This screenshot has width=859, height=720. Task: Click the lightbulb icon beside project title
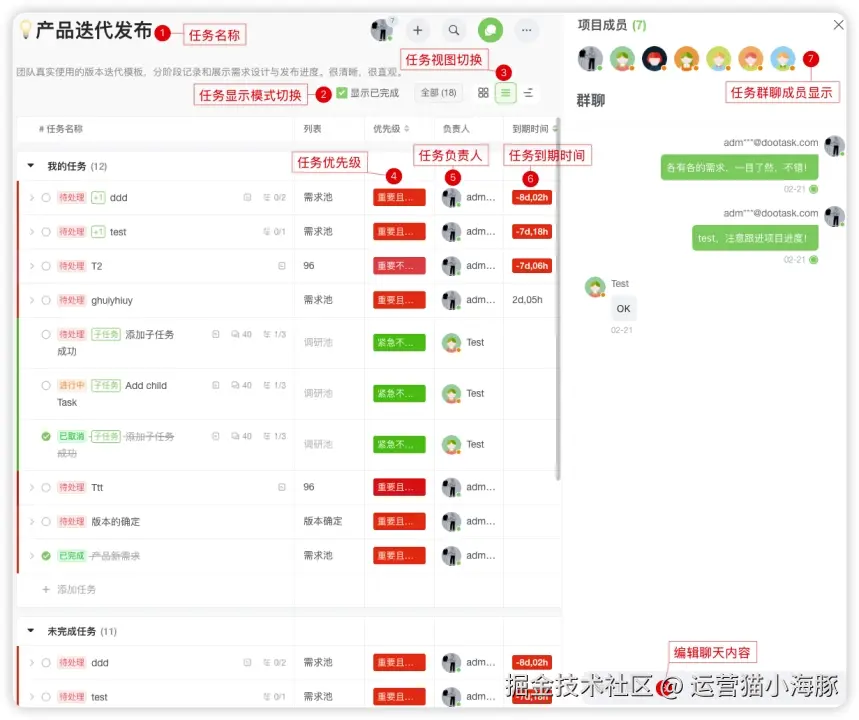(25, 30)
